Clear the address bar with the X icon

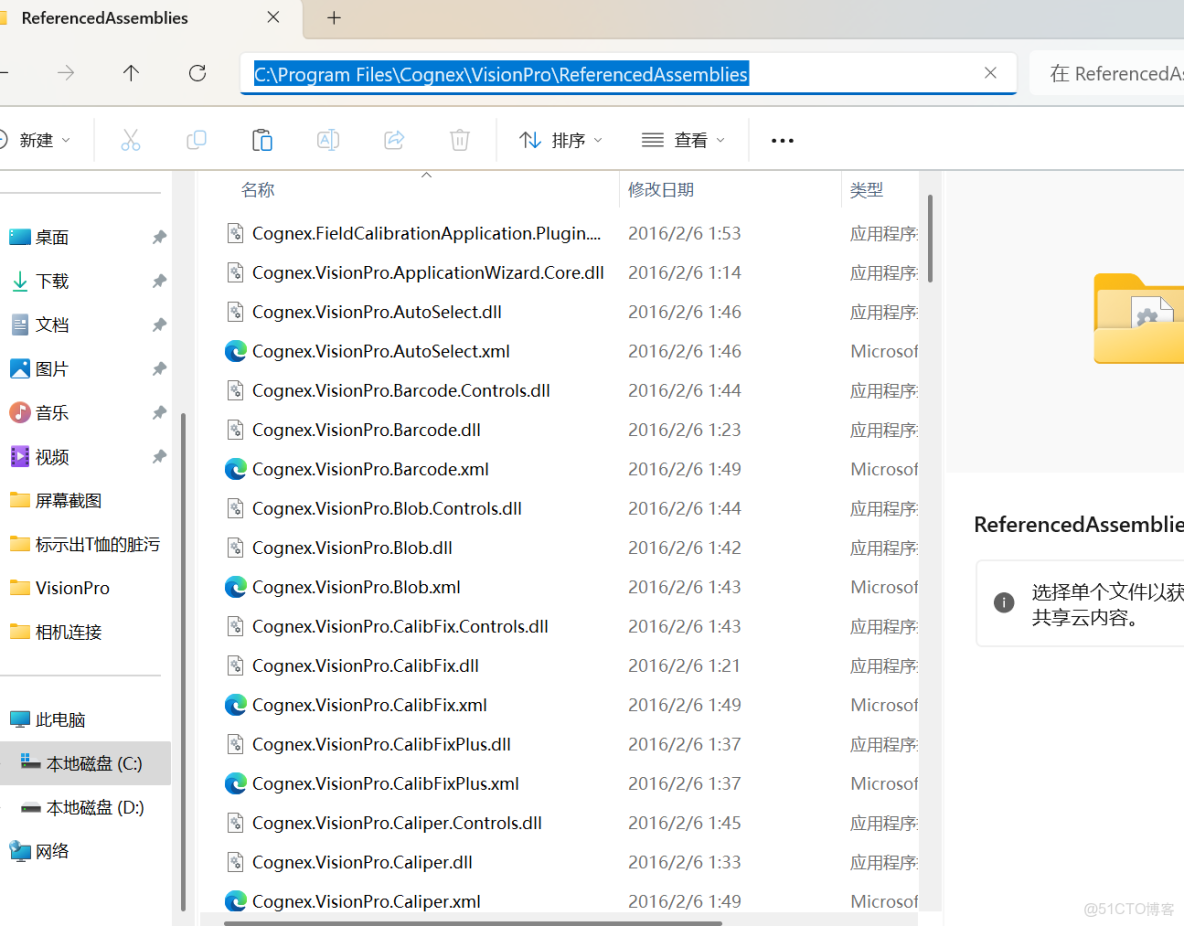[990, 73]
